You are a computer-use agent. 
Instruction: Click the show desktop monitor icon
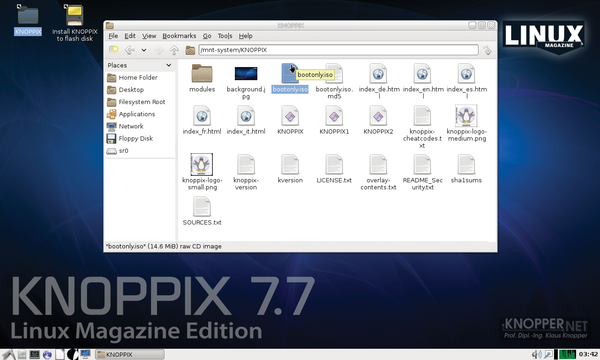pyautogui.click(x=85, y=355)
